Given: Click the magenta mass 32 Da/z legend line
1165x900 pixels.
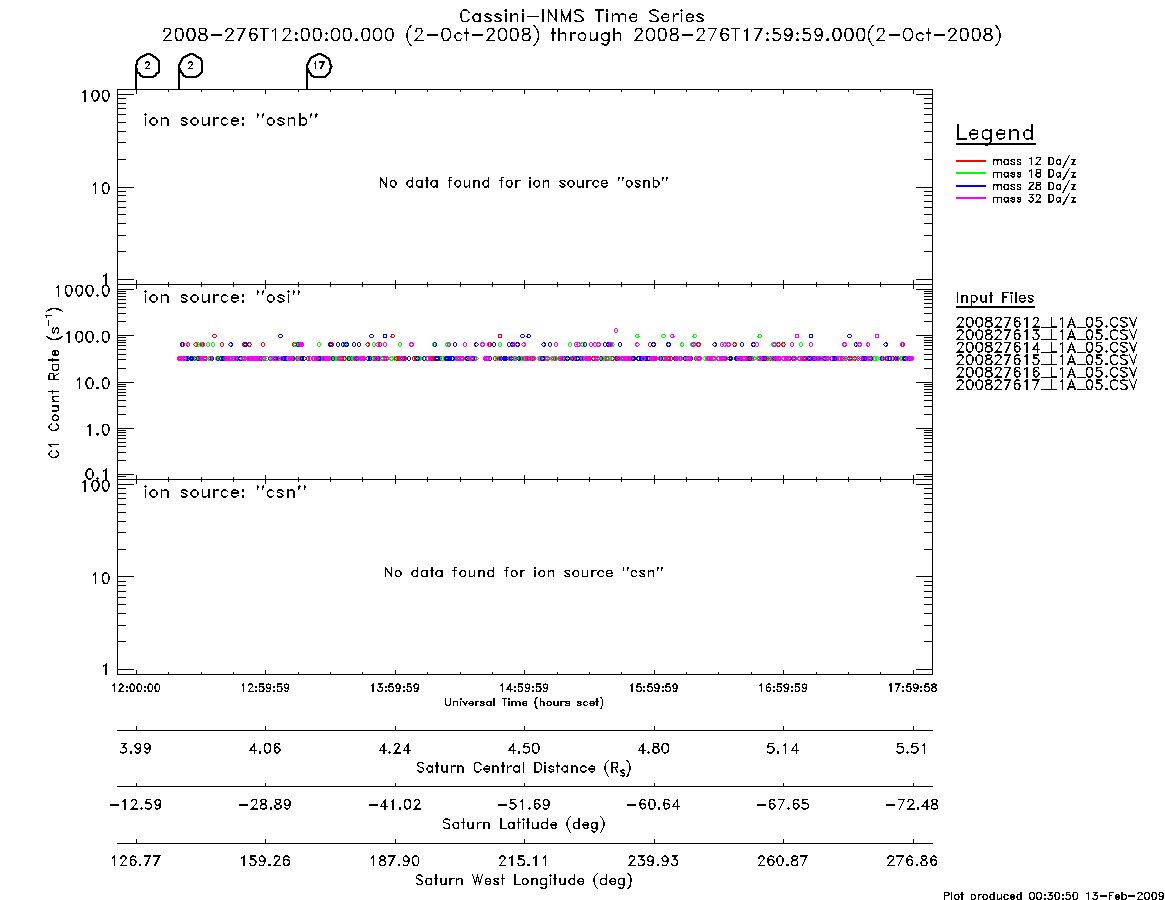Looking at the screenshot, I should point(970,198).
